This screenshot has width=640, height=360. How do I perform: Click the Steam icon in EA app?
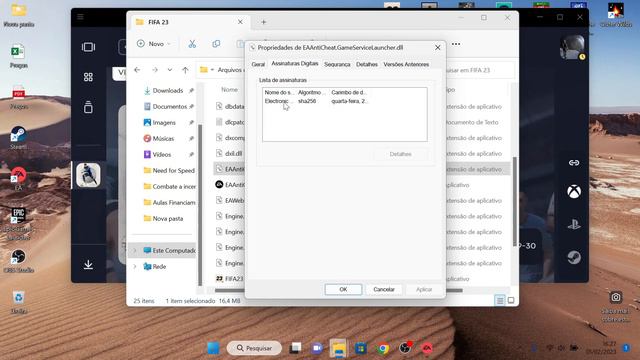click(574, 257)
